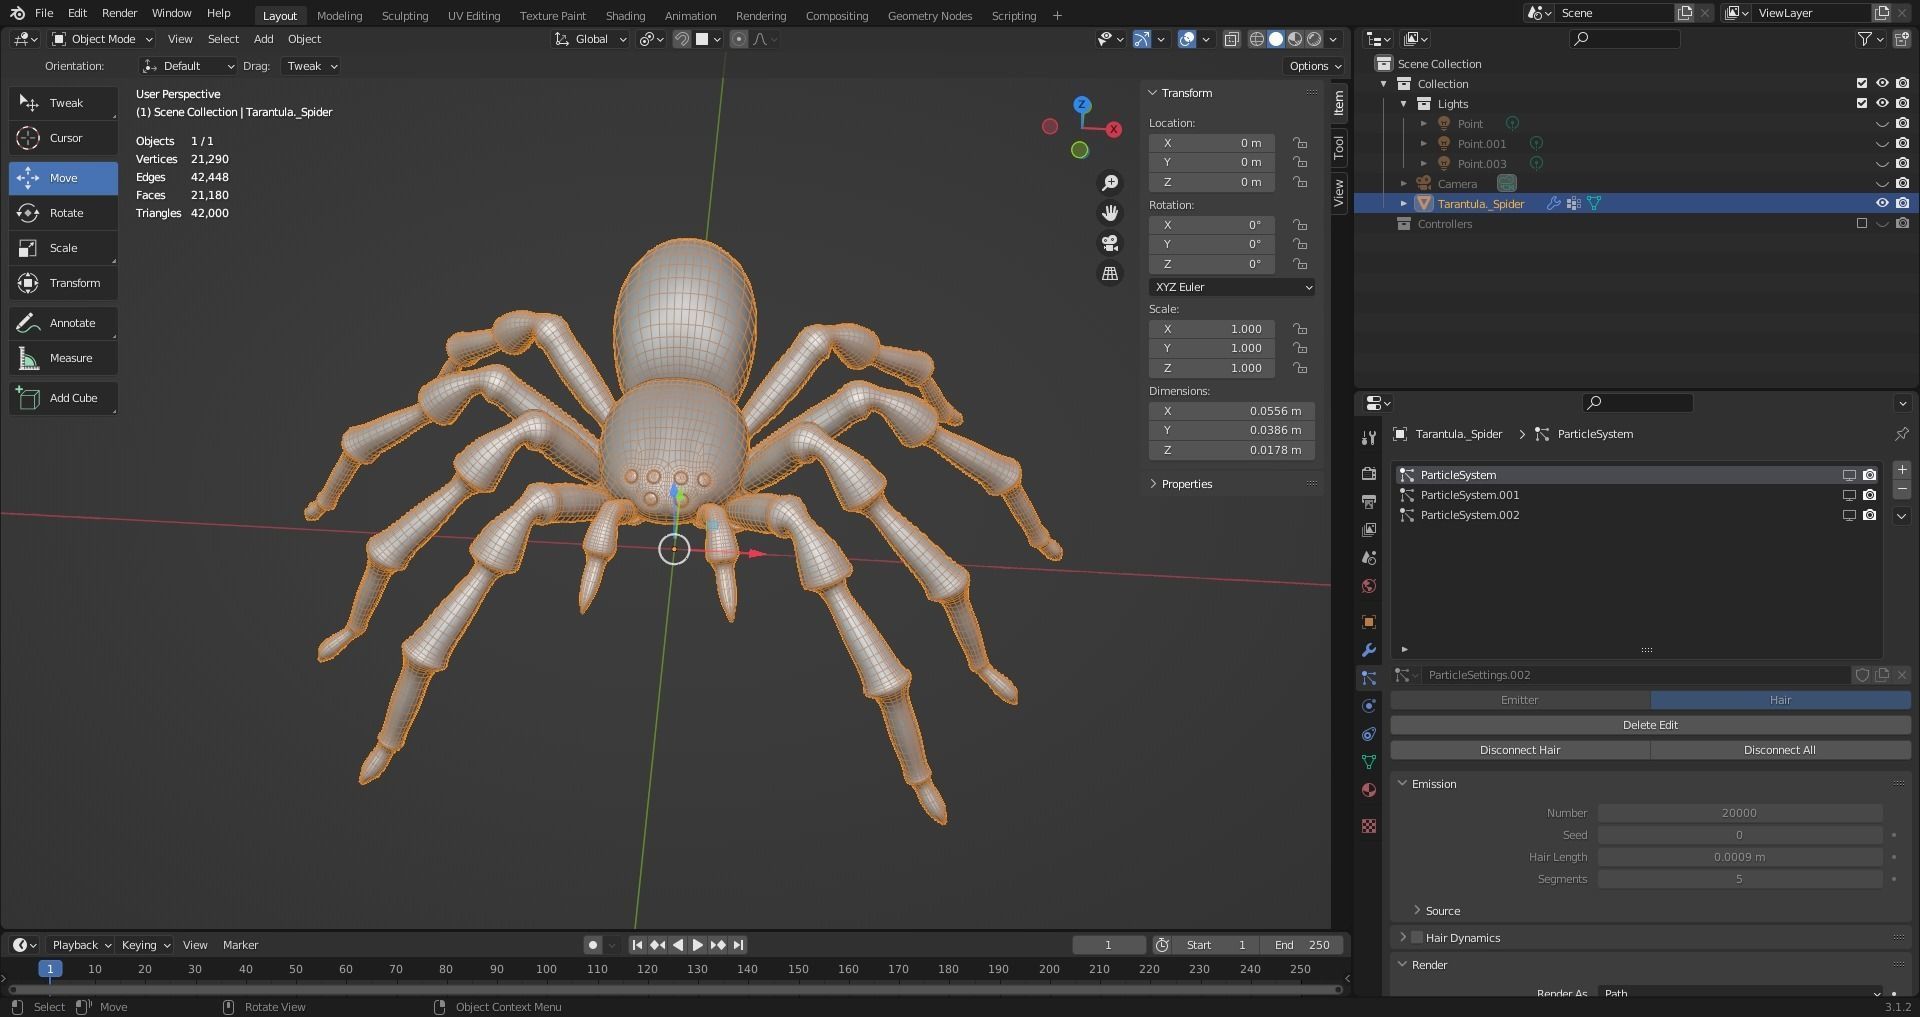This screenshot has width=1920, height=1017.
Task: Toggle camera view icon in viewport
Action: click(x=1110, y=243)
